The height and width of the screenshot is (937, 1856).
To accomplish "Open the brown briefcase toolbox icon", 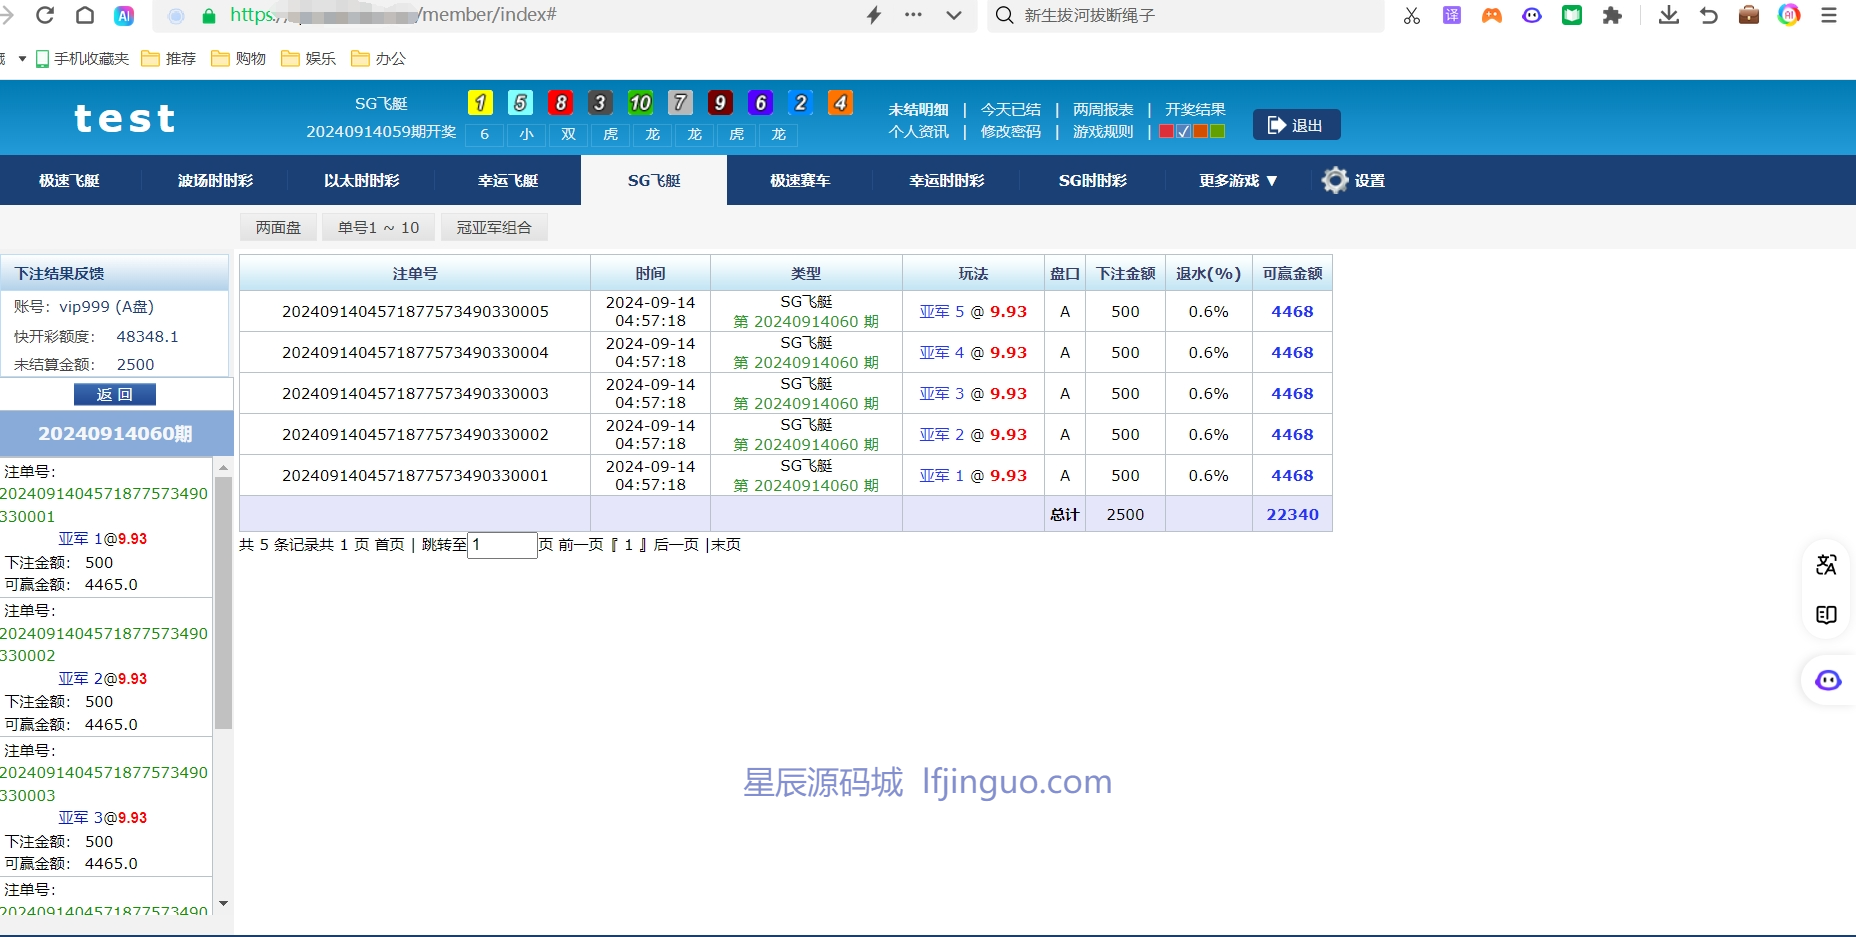I will (1749, 15).
